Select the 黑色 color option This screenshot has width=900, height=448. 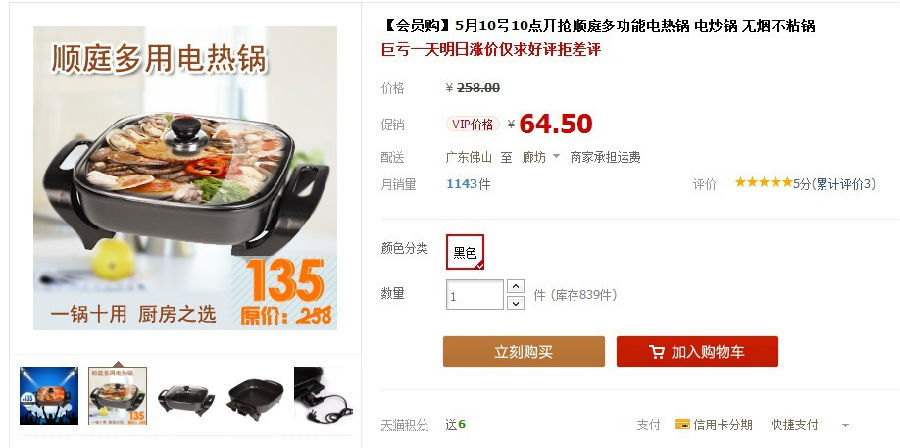point(465,252)
